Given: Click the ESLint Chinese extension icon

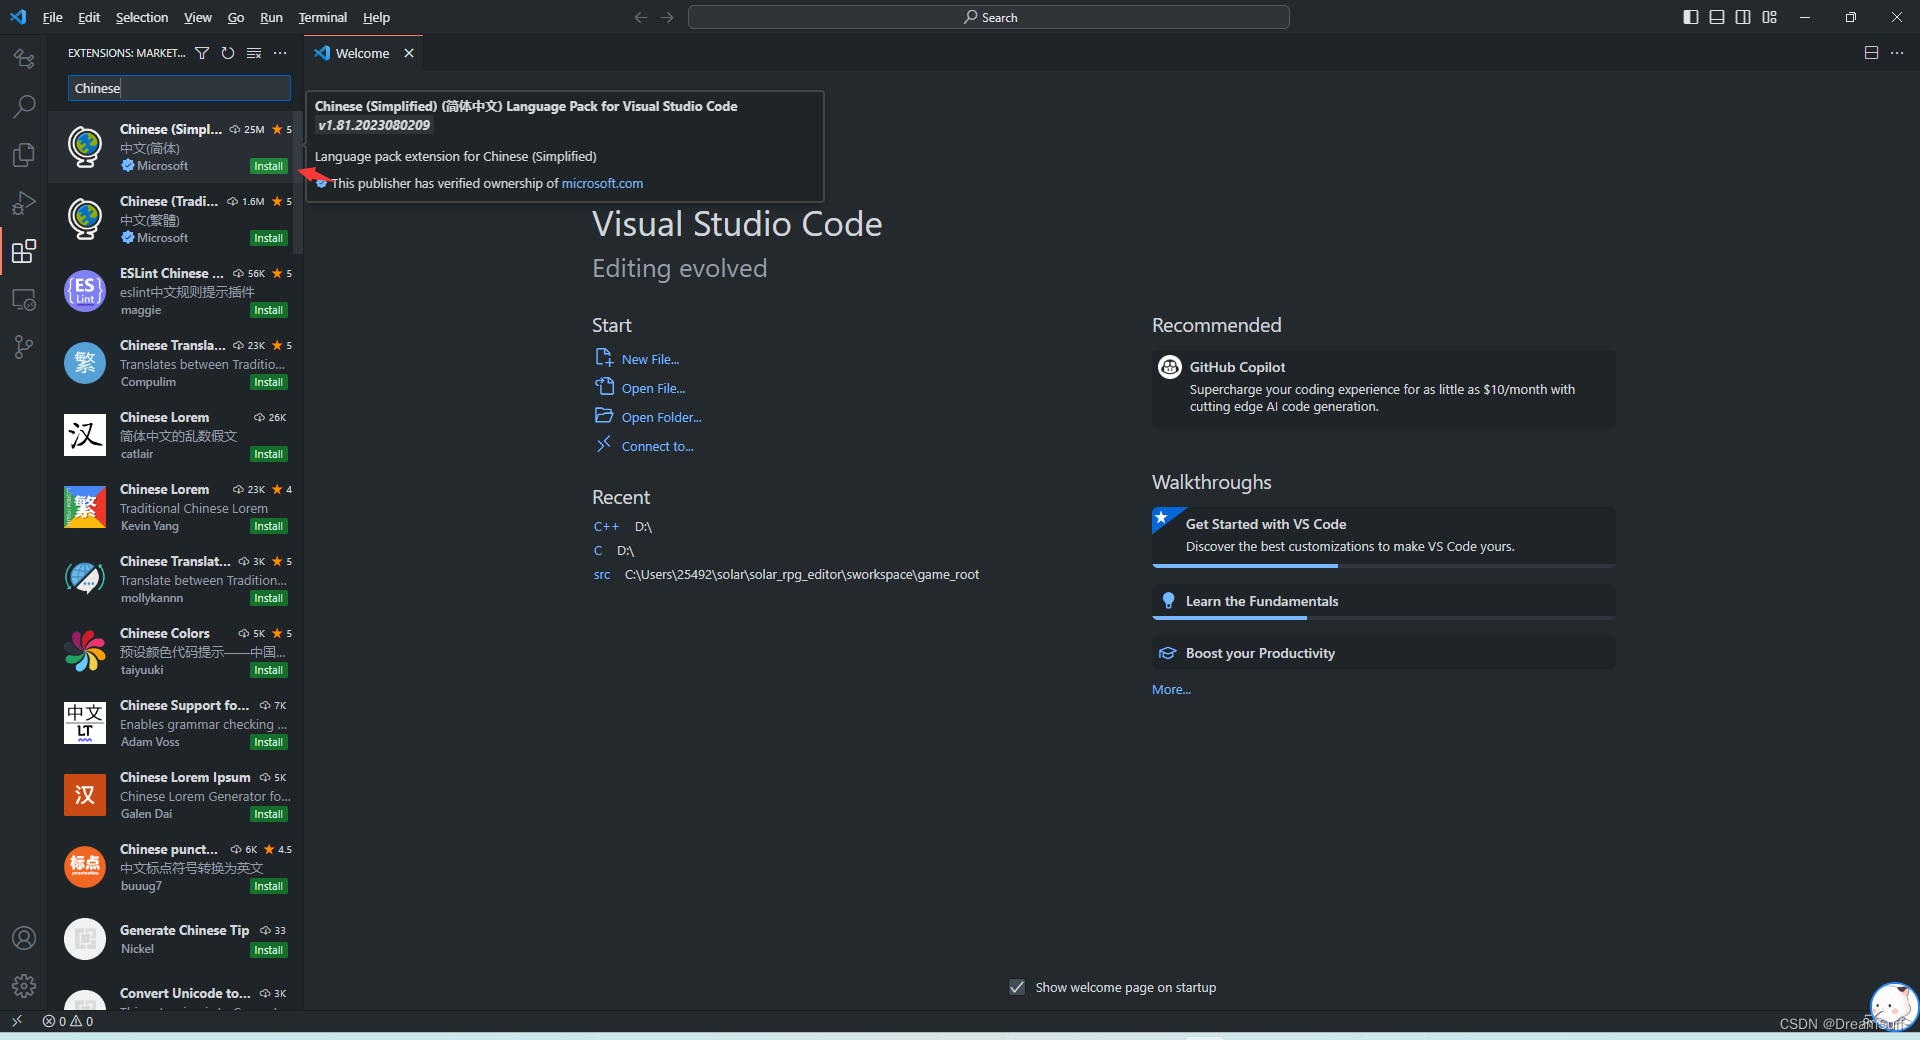Looking at the screenshot, I should click(85, 291).
